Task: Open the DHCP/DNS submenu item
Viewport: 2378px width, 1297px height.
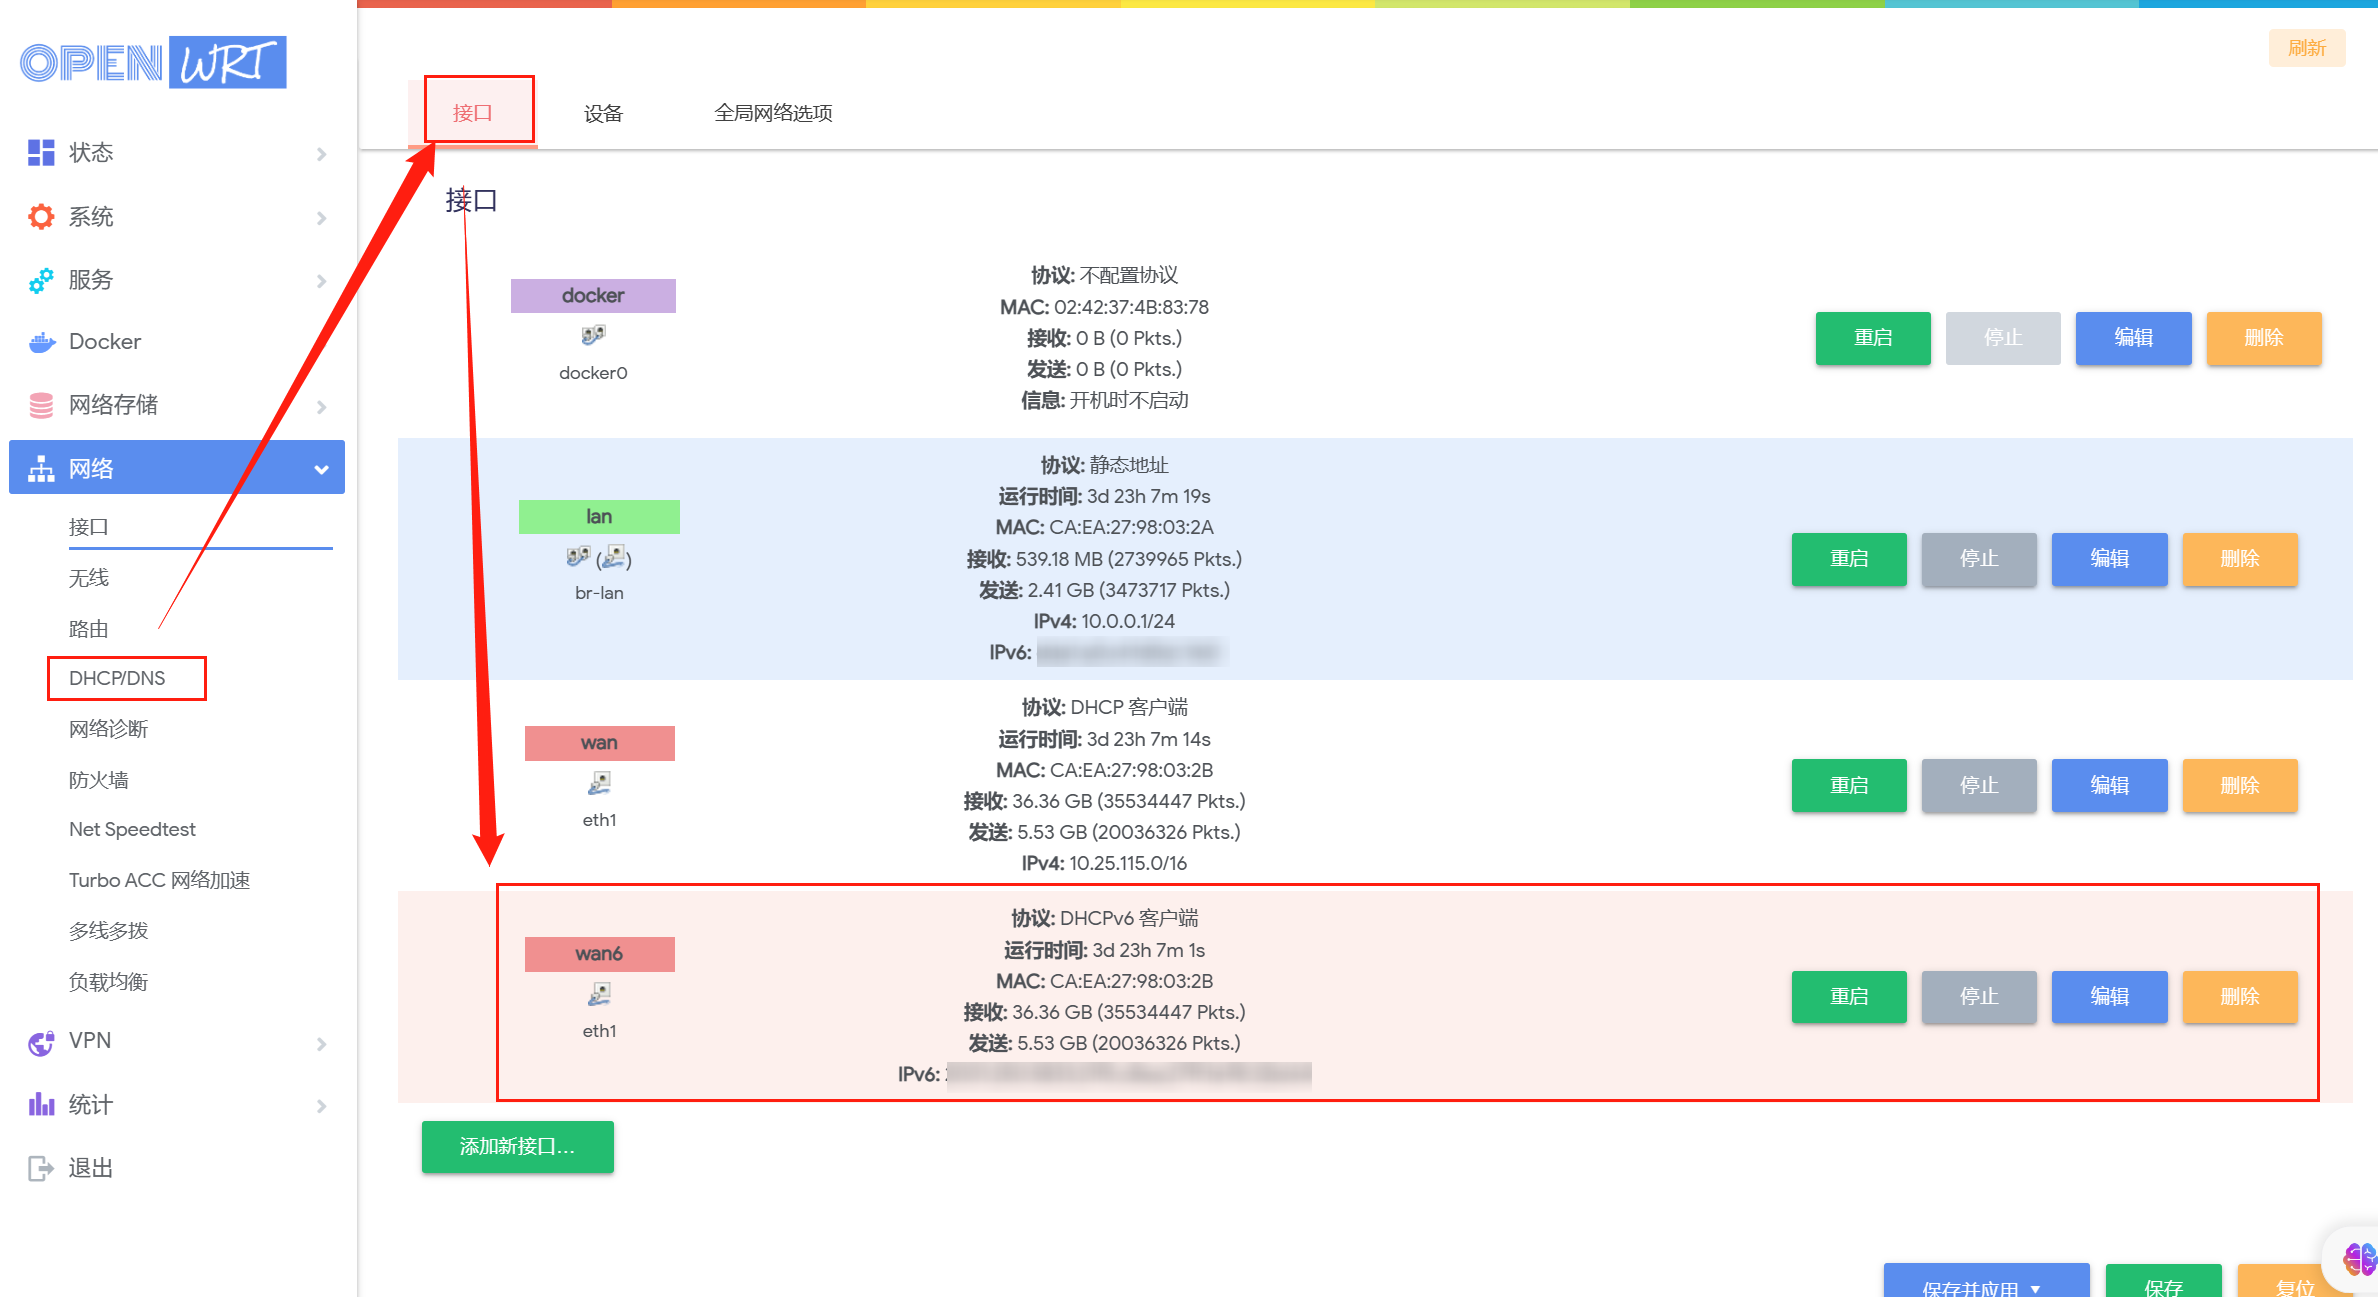Action: [117, 678]
